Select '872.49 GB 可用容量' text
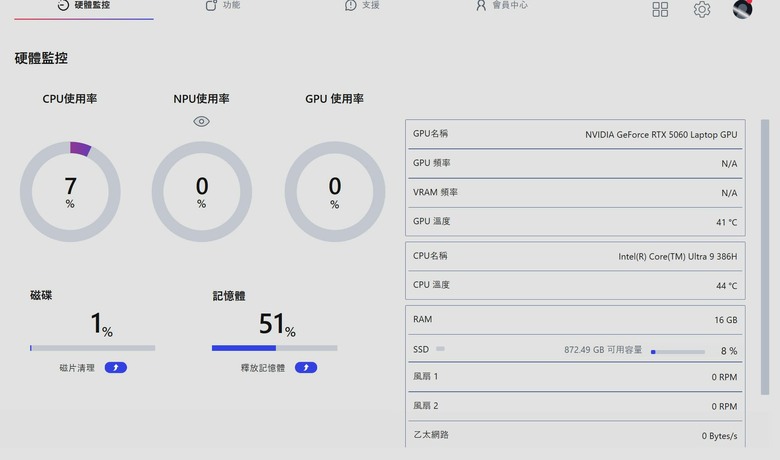The height and width of the screenshot is (460, 780). 603,350
